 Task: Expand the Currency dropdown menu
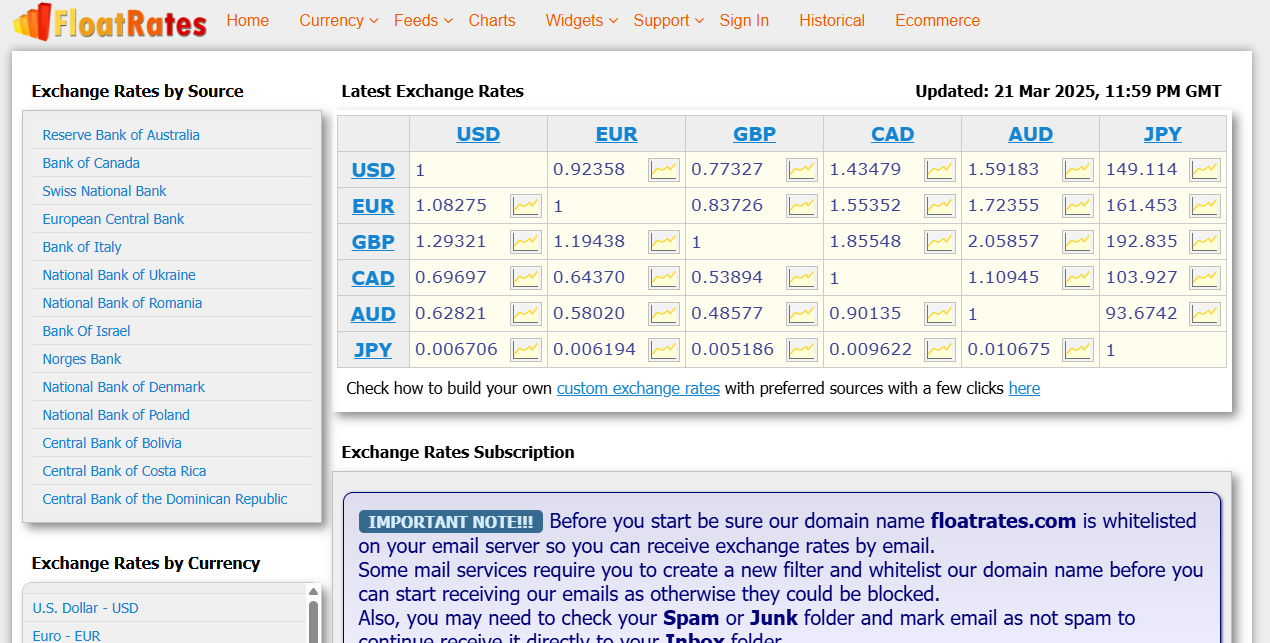coord(339,20)
